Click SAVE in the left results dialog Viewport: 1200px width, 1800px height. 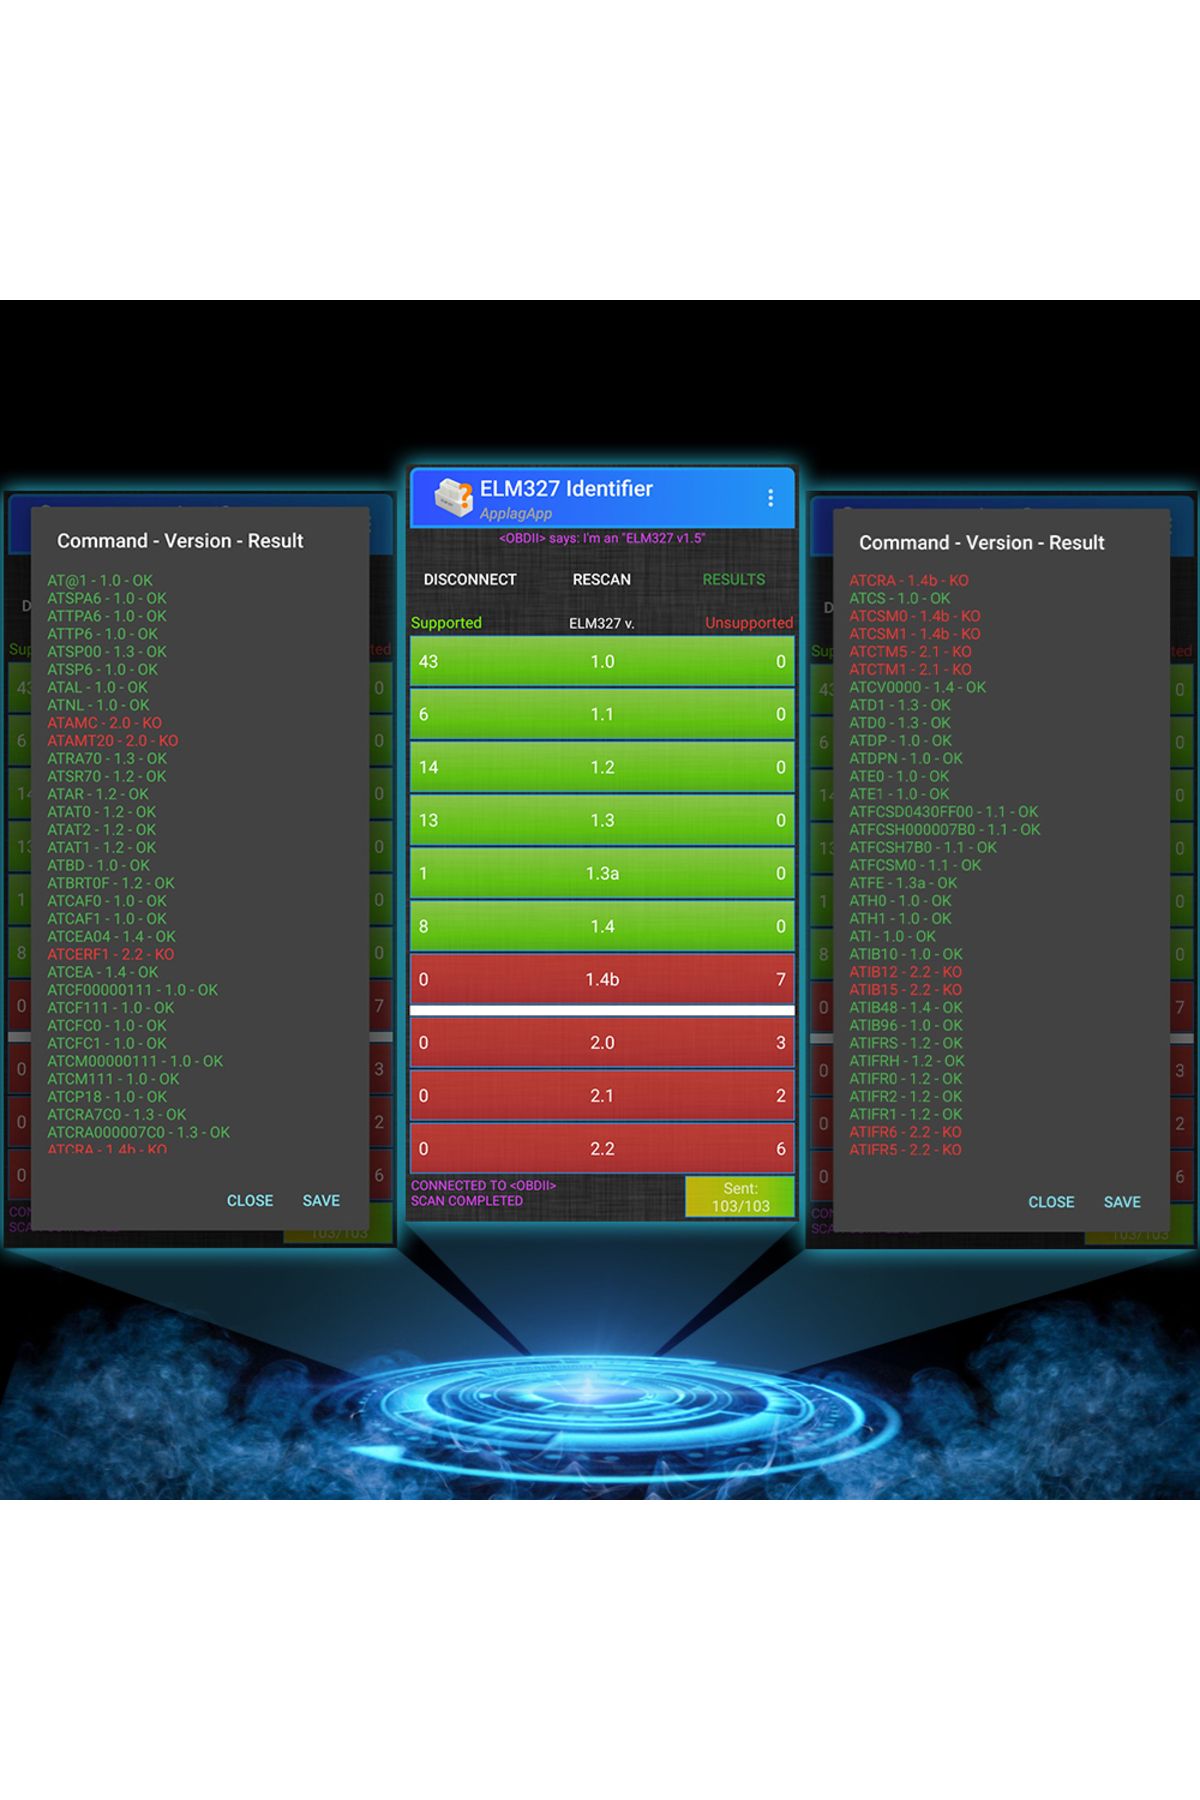coord(321,1200)
